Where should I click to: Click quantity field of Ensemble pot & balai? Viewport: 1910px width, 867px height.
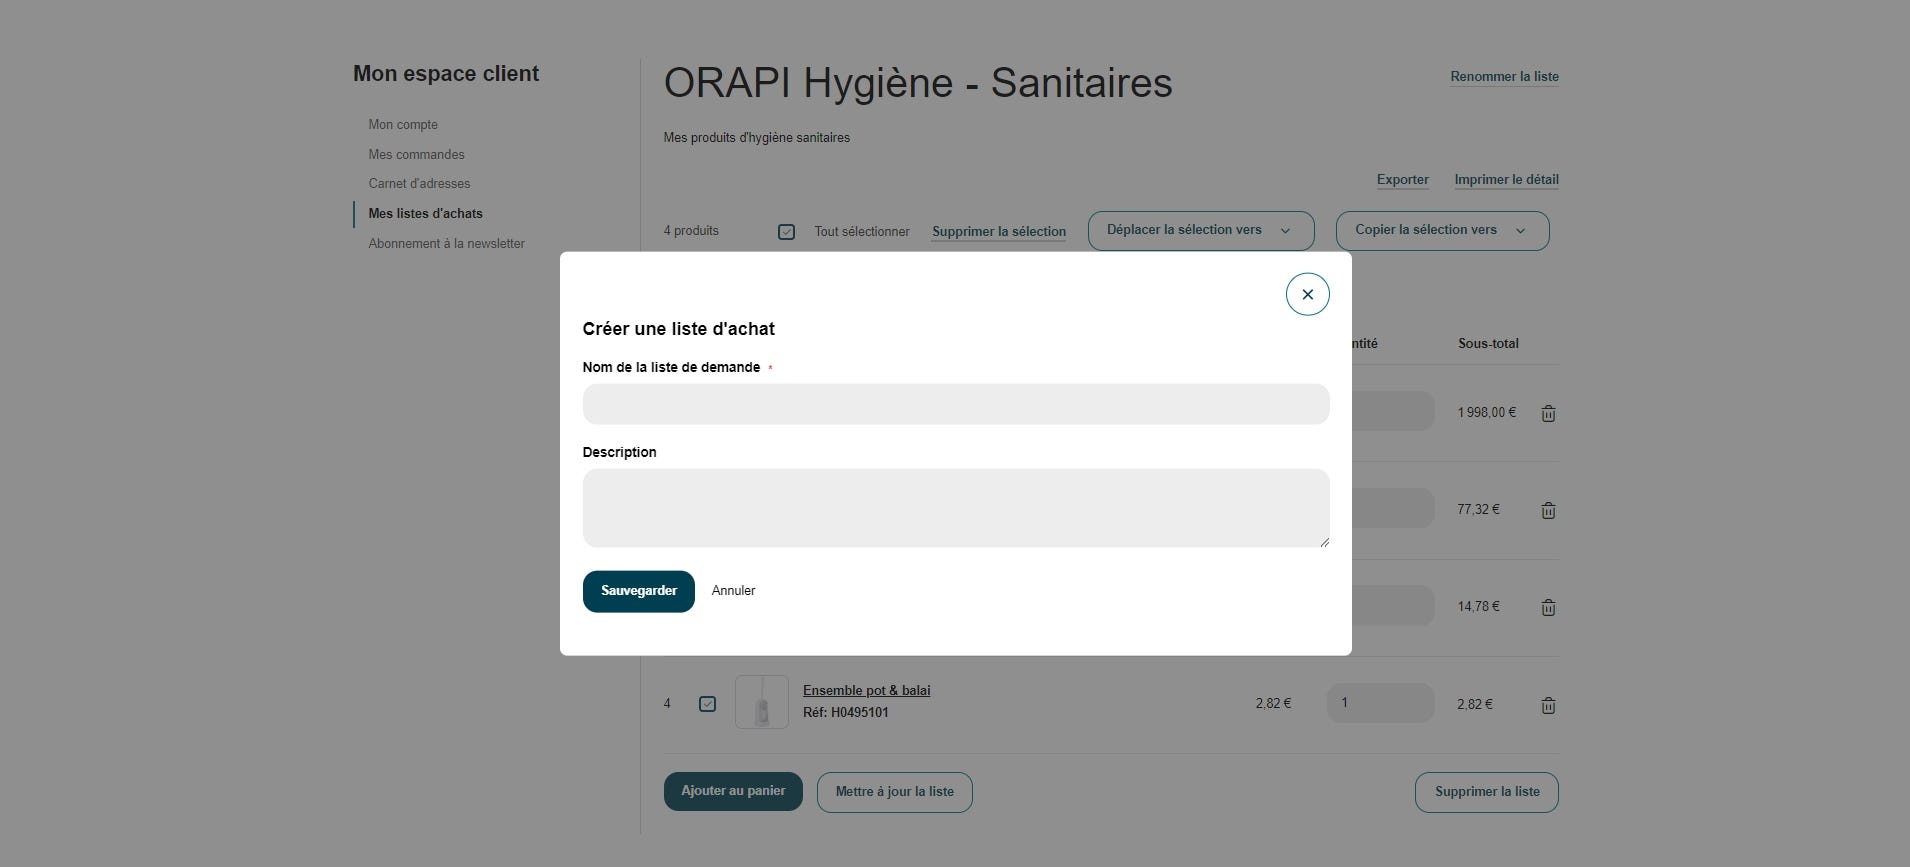1380,703
